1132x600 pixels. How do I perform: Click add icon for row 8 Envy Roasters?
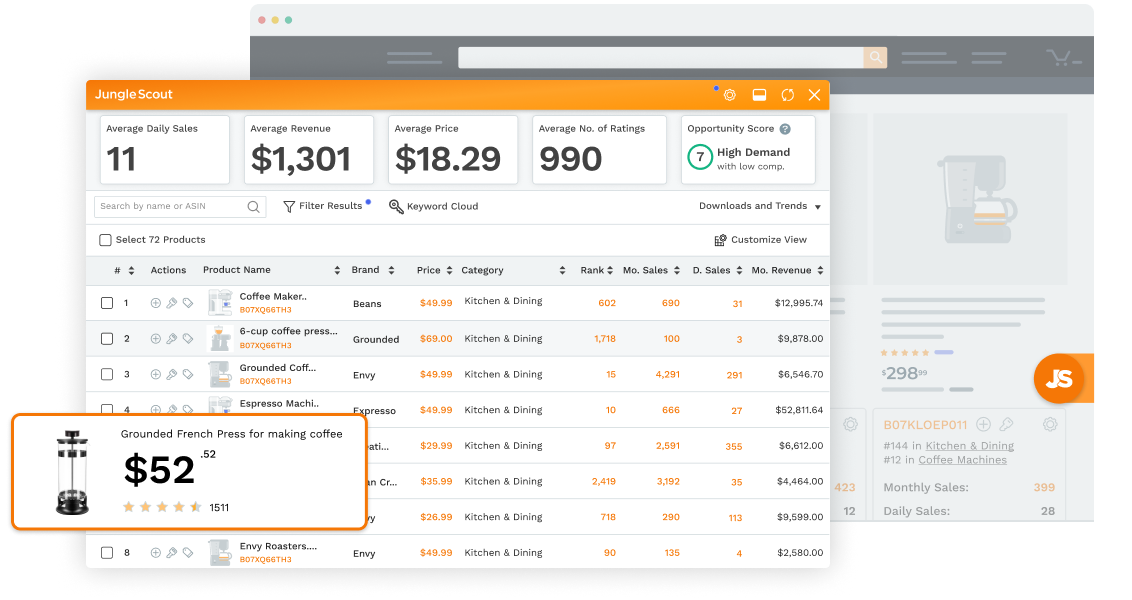(x=155, y=553)
